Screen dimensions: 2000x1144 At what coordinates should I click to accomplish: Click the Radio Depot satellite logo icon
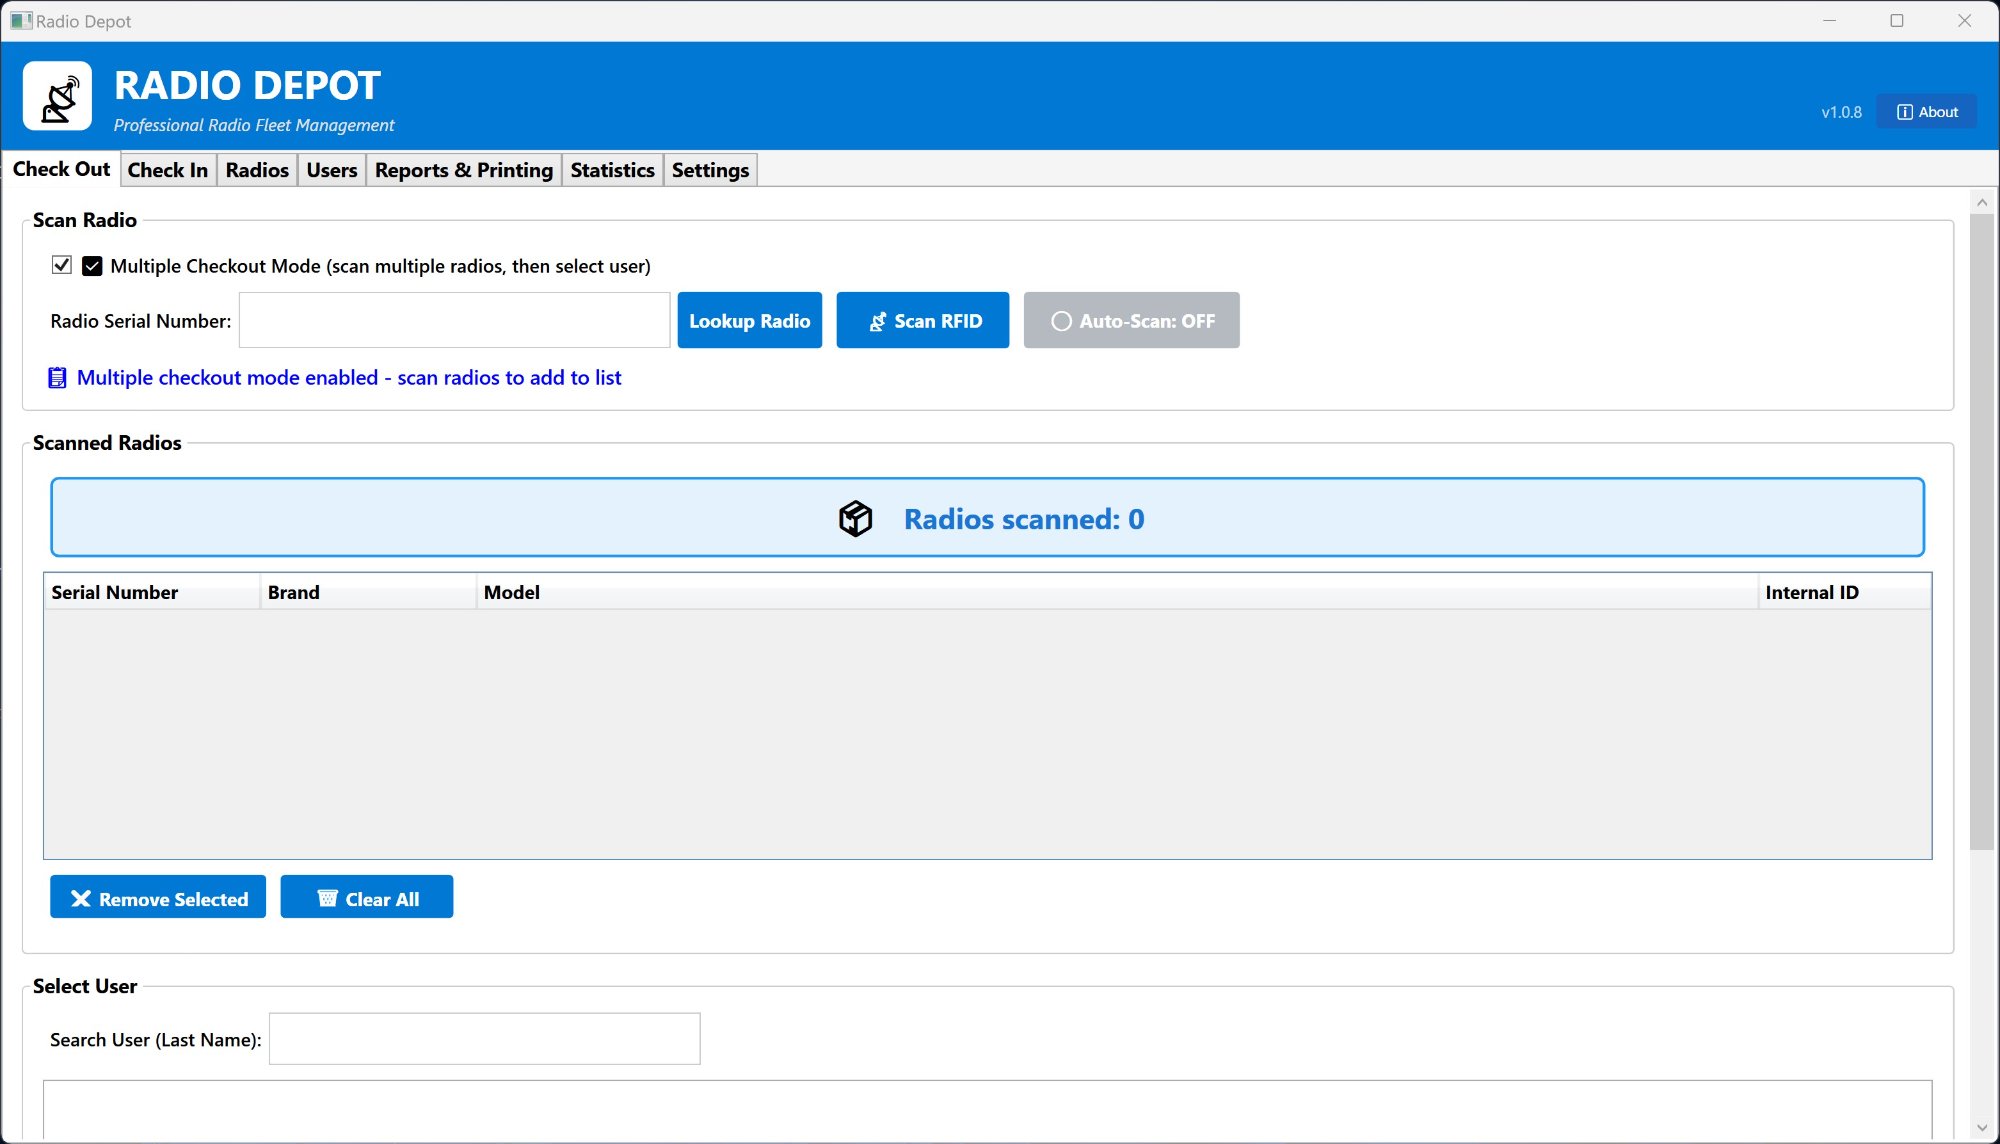pos(57,97)
